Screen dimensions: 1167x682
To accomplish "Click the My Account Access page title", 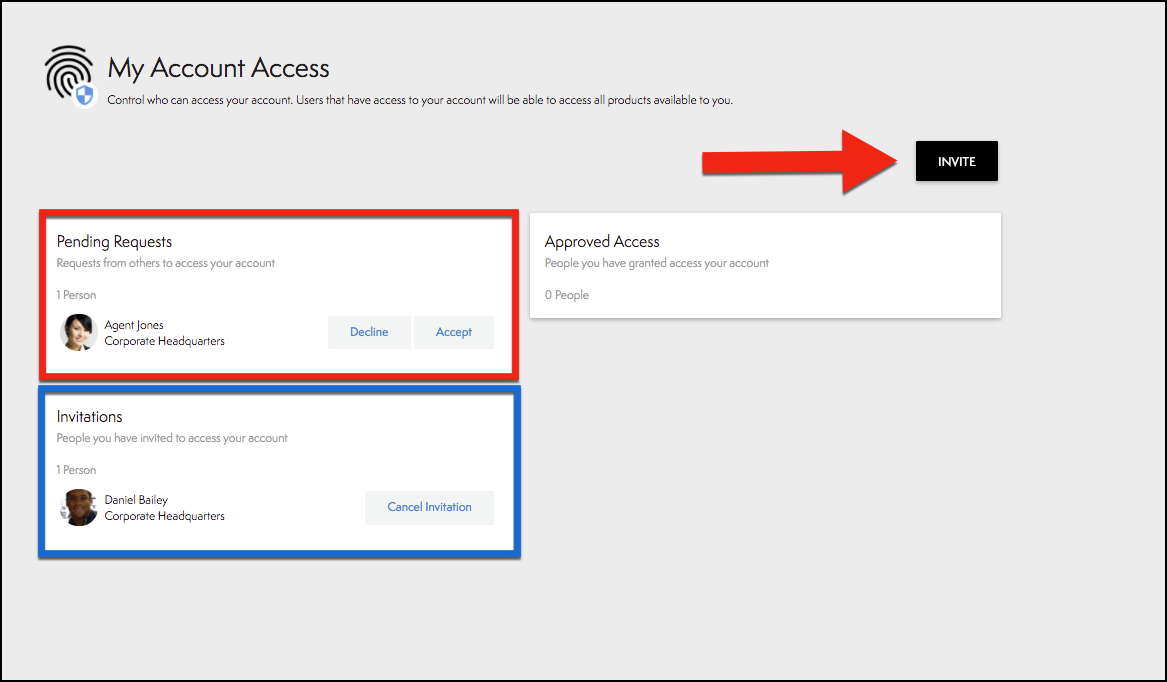I will (218, 68).
